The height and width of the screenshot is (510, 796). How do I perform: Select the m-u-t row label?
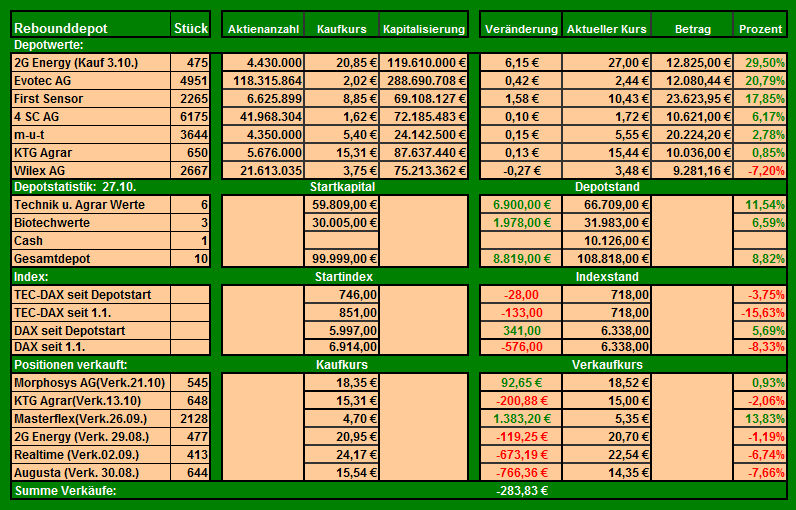tap(90, 134)
